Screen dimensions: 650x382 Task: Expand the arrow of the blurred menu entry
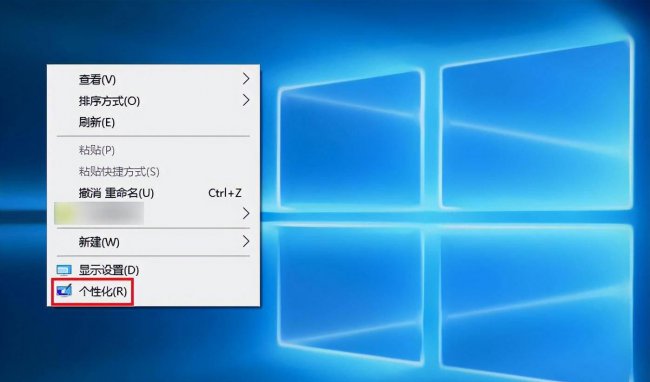246,213
